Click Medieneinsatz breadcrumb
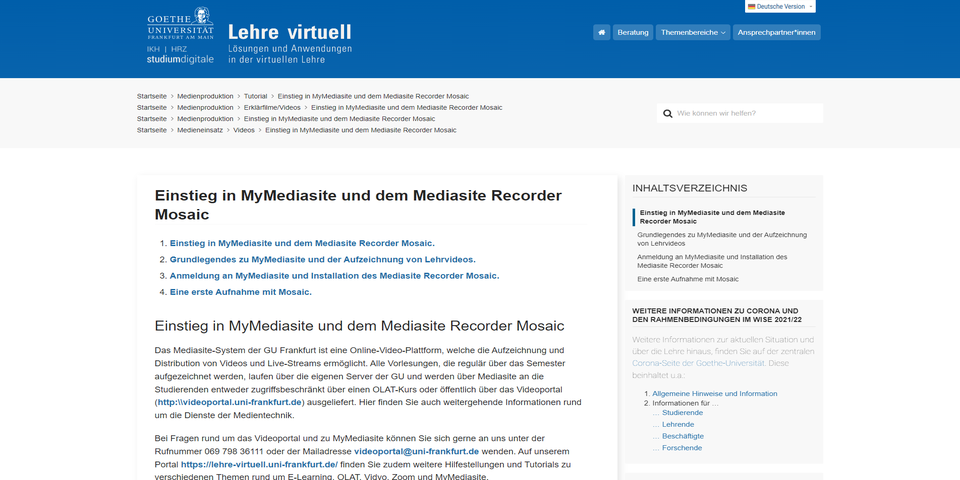Screen dimensions: 960x480 coord(200,130)
